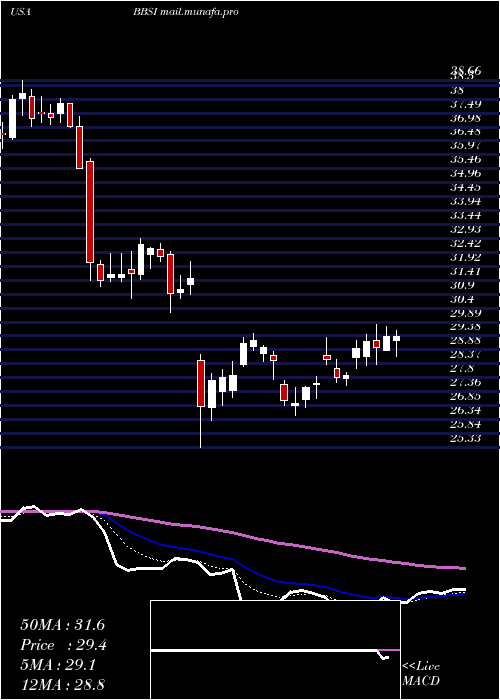Click the 32.93 price label
Screen dimensions: 500x700
click(x=466, y=229)
